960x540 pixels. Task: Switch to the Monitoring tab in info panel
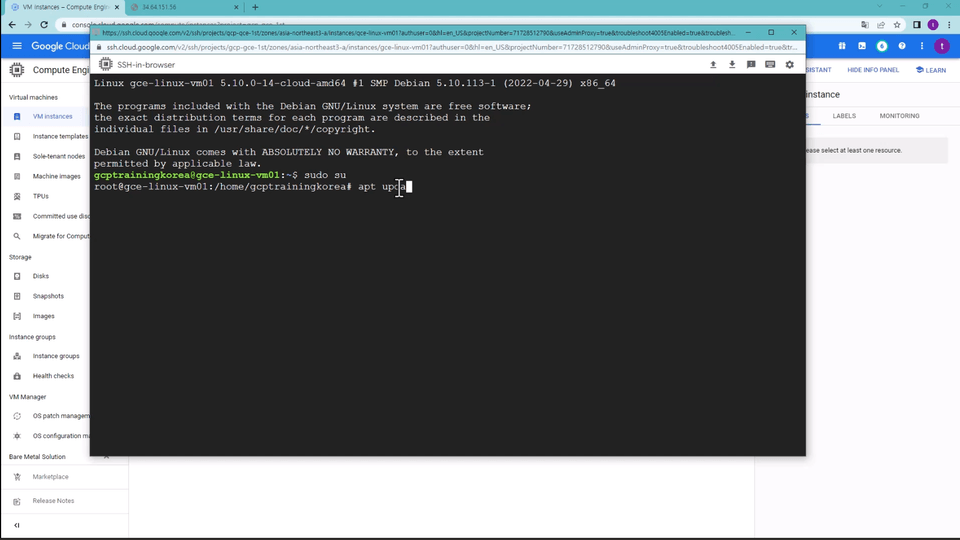[x=899, y=116]
